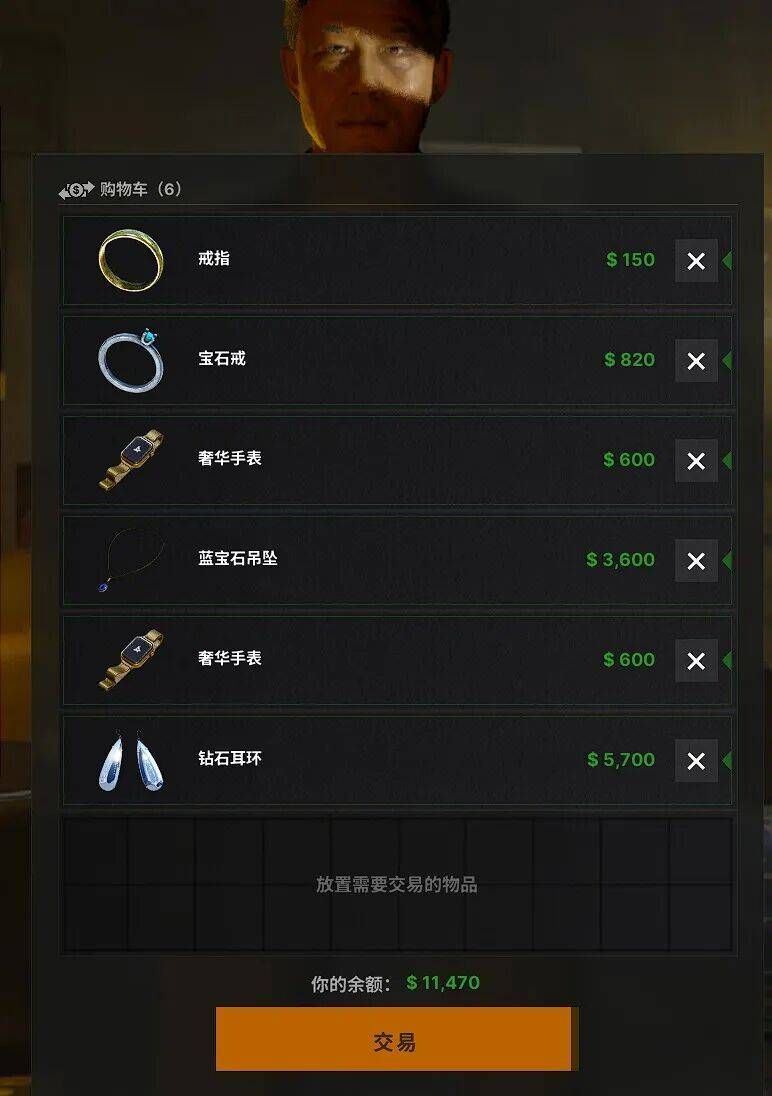772x1096 pixels.
Task: Click the 你的余额 $11,470 balance text
Action: click(x=395, y=983)
